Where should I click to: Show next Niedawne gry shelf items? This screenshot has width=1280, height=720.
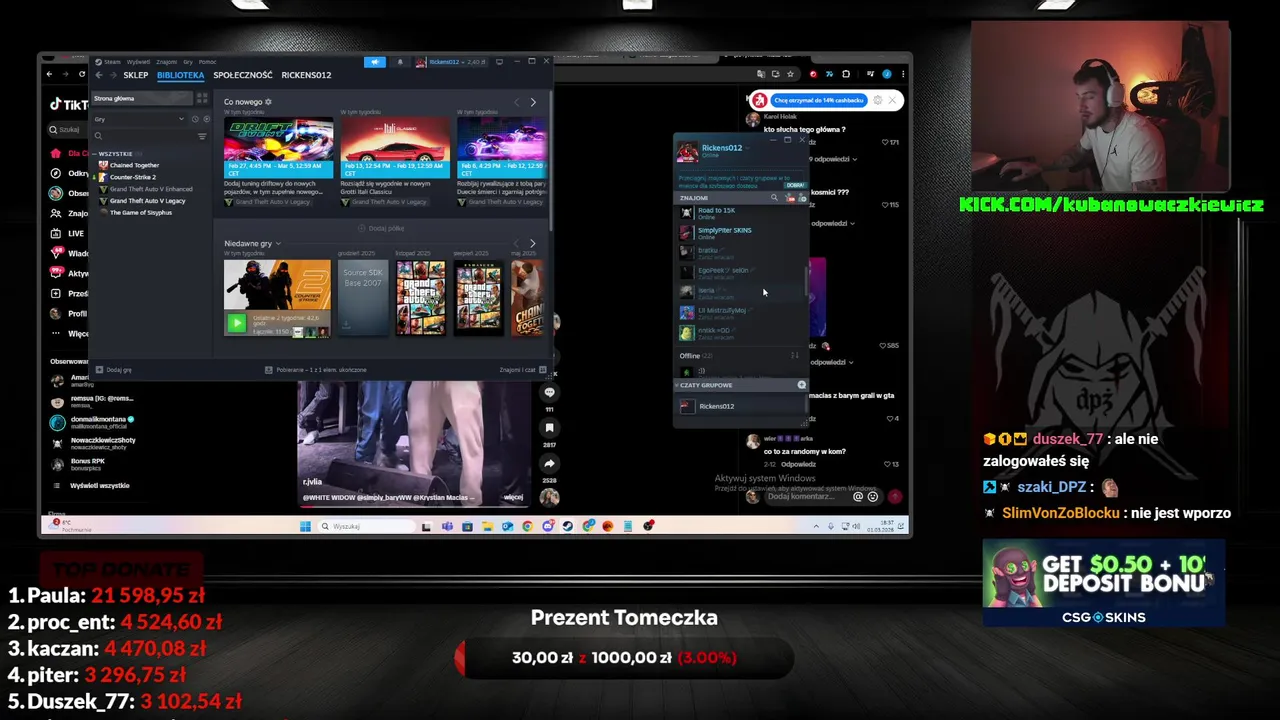532,243
